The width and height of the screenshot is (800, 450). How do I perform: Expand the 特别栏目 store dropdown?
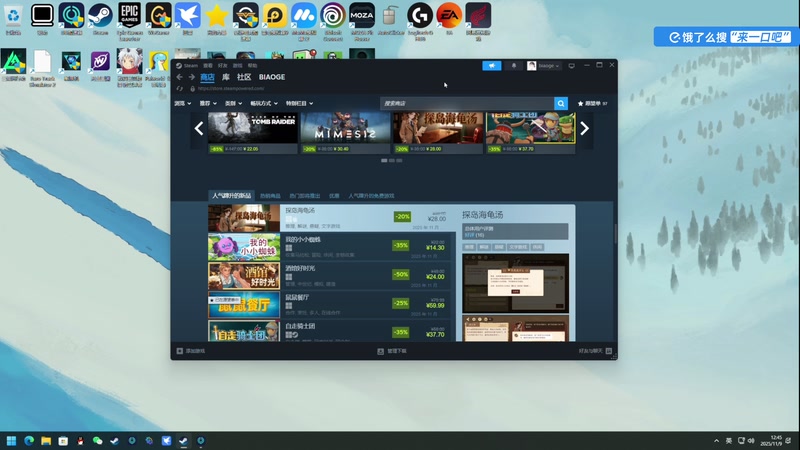299,103
